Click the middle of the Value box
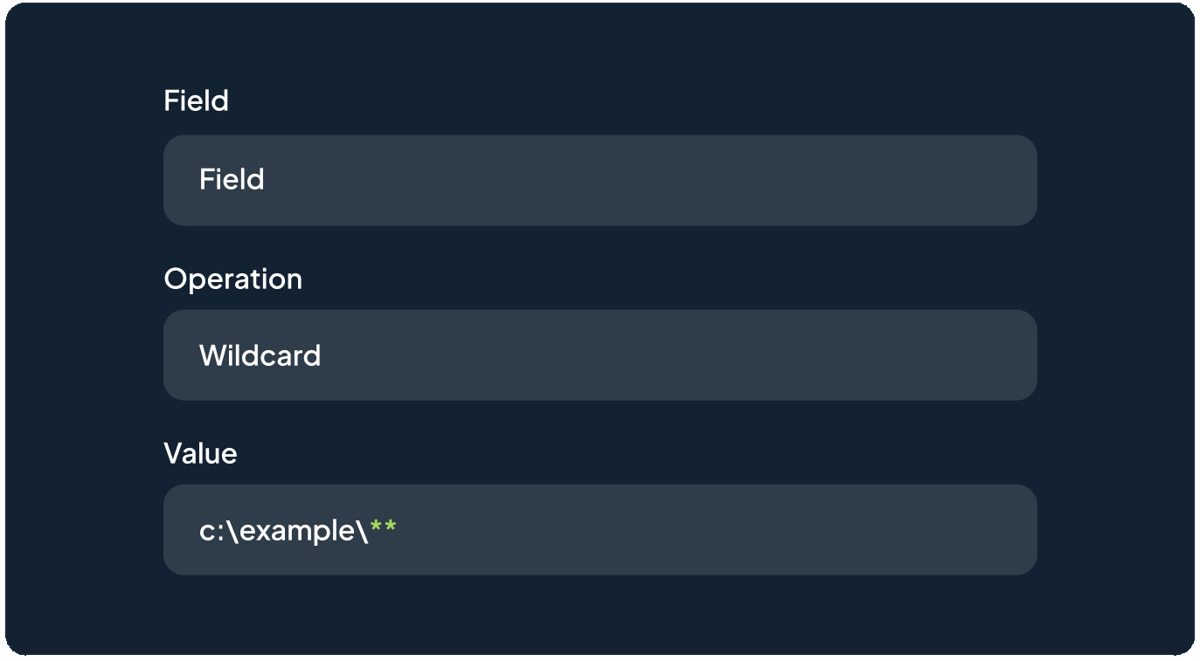 tap(600, 530)
